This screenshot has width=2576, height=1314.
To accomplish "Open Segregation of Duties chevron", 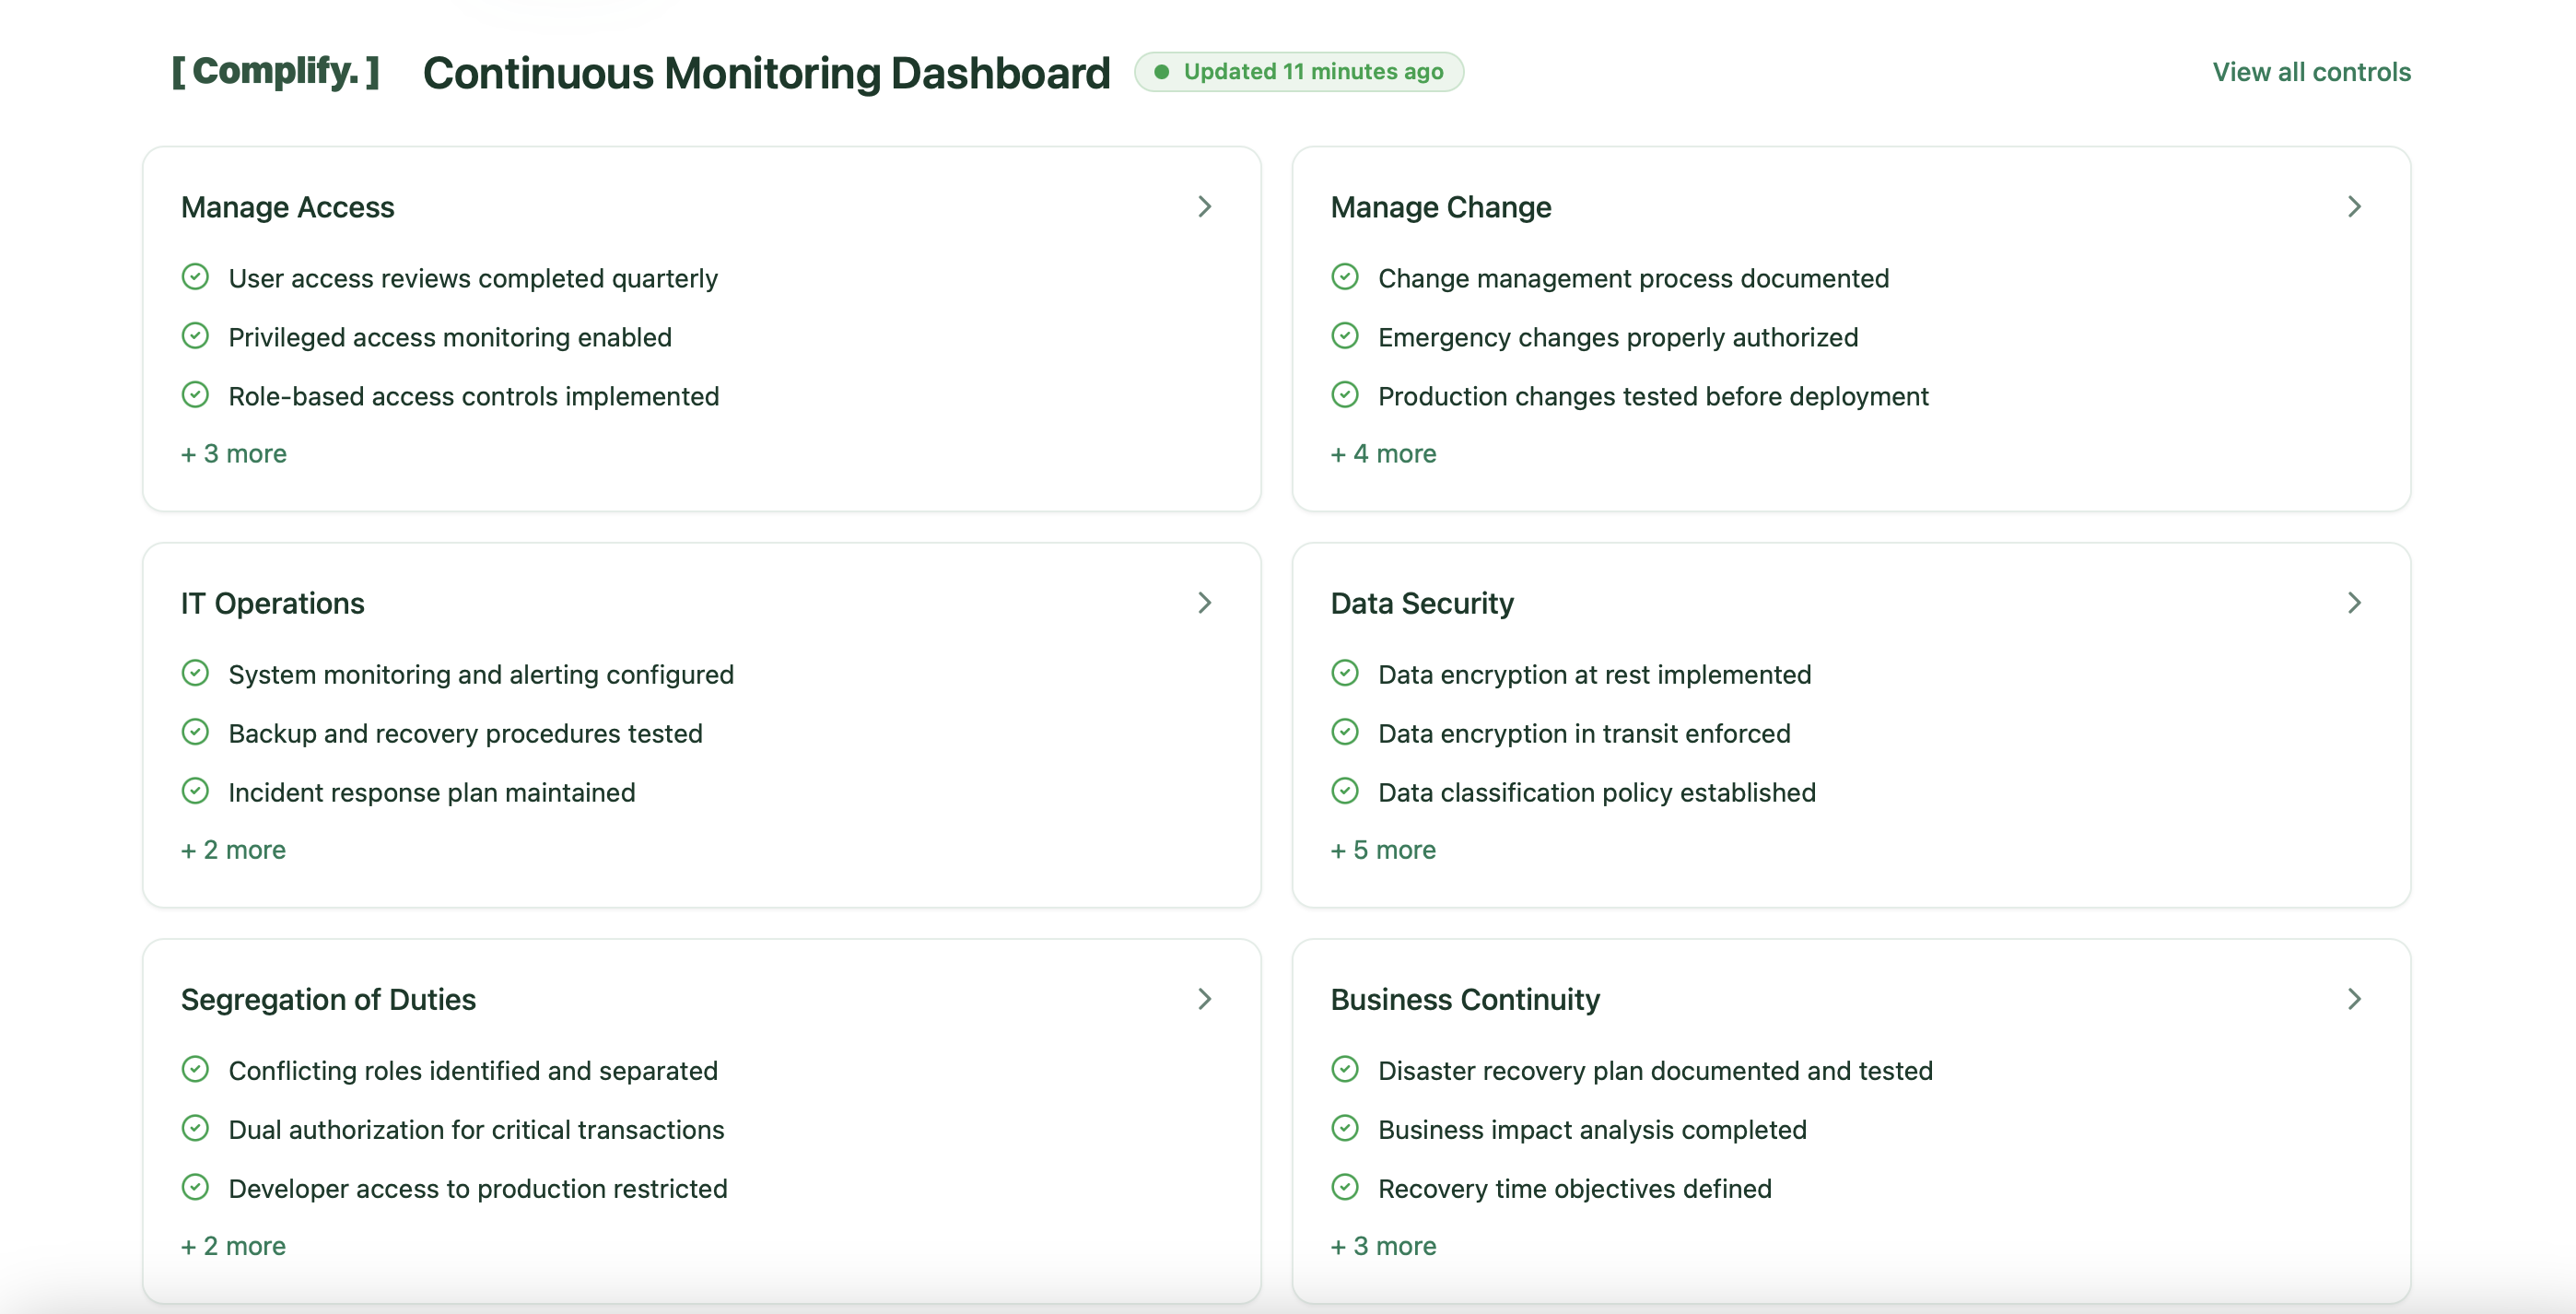I will tap(1204, 998).
